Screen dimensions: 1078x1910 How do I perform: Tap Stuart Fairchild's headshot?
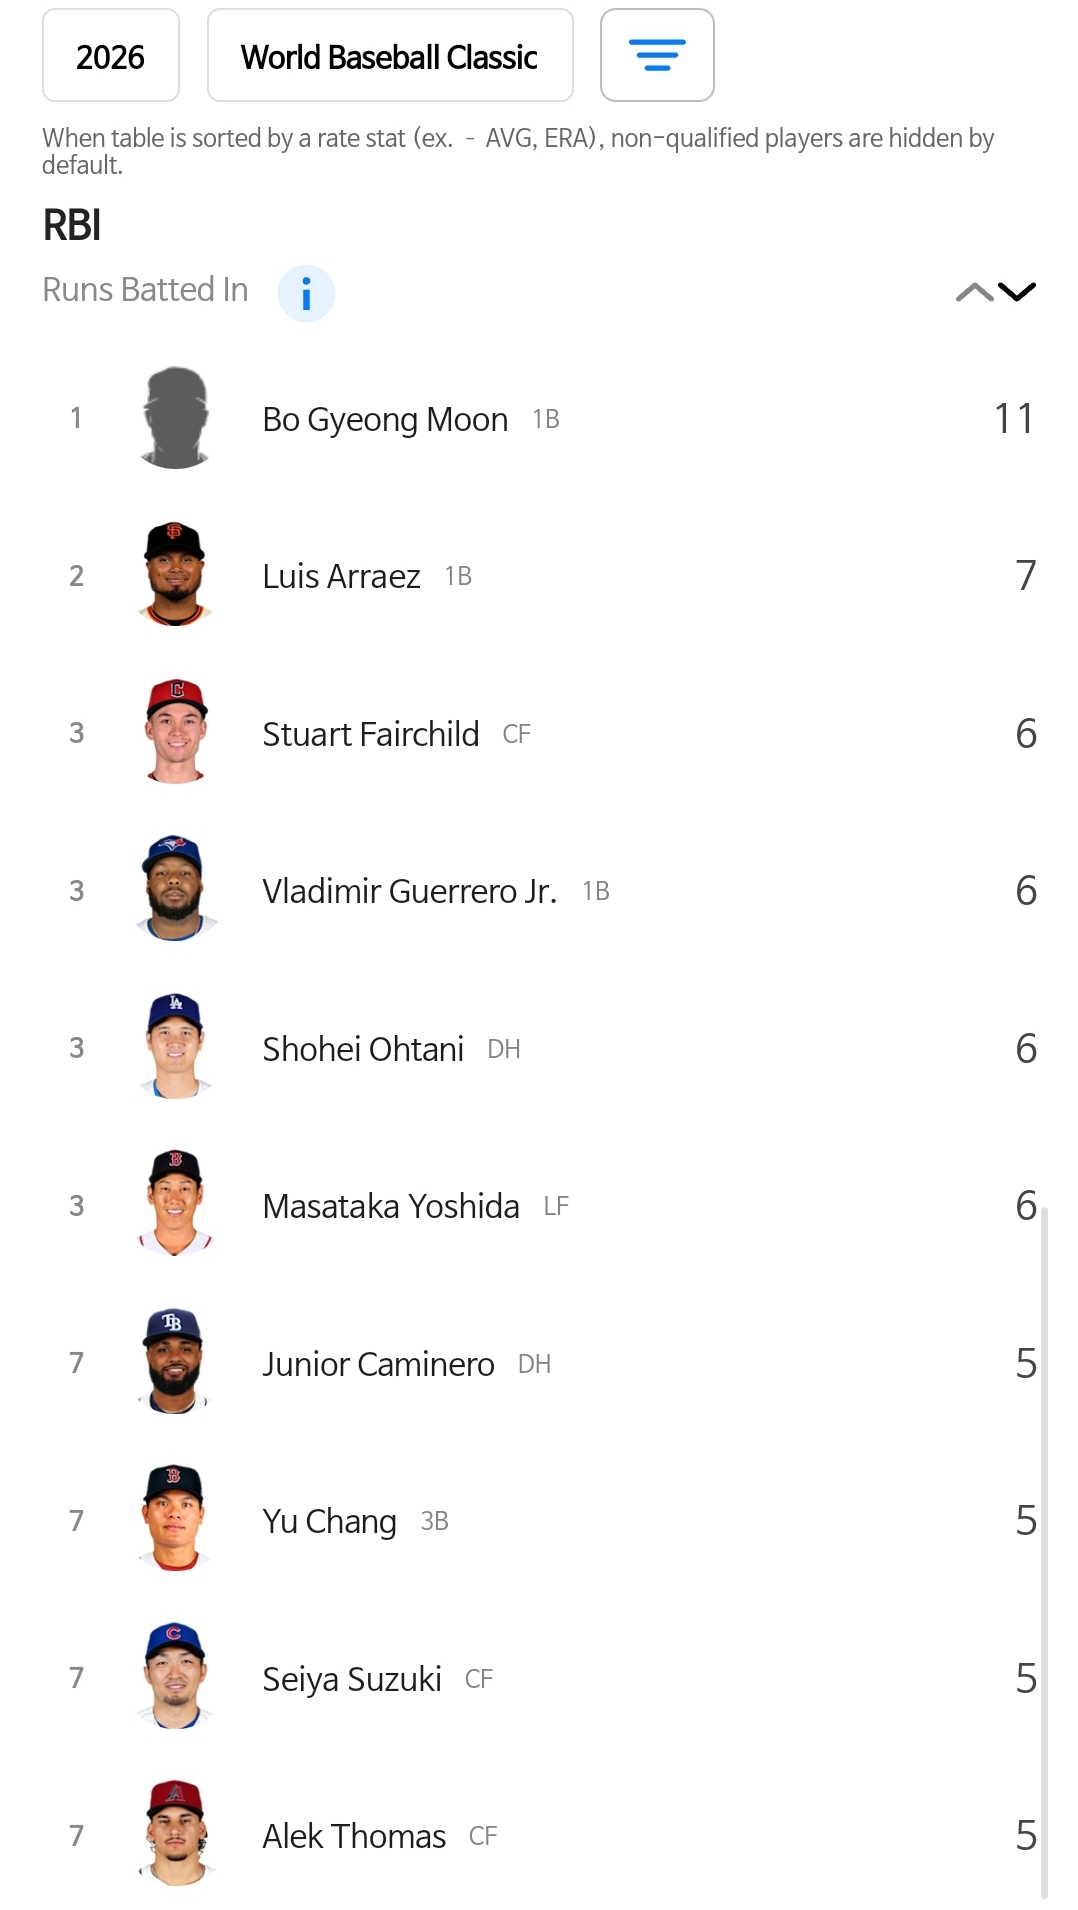pyautogui.click(x=176, y=732)
